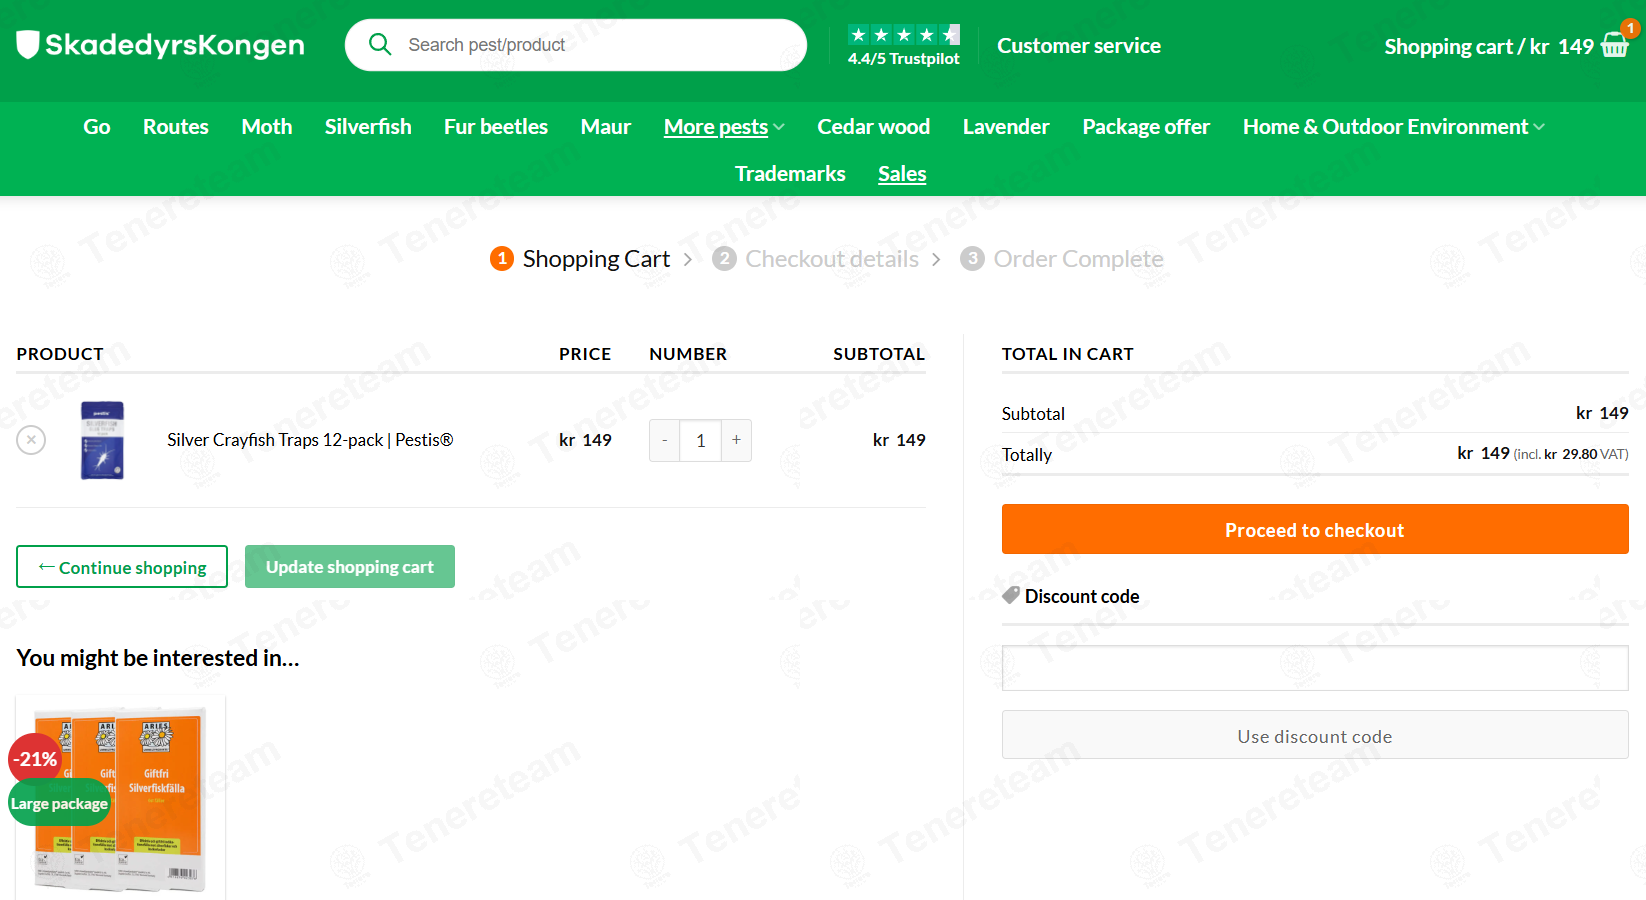Click the -21% discount badge
Image resolution: width=1646 pixels, height=900 pixels.
35,759
